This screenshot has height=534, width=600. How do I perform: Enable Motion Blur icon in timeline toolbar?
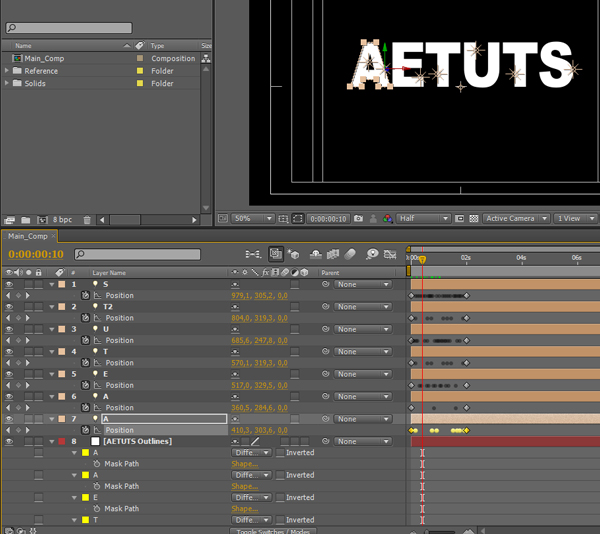point(350,254)
